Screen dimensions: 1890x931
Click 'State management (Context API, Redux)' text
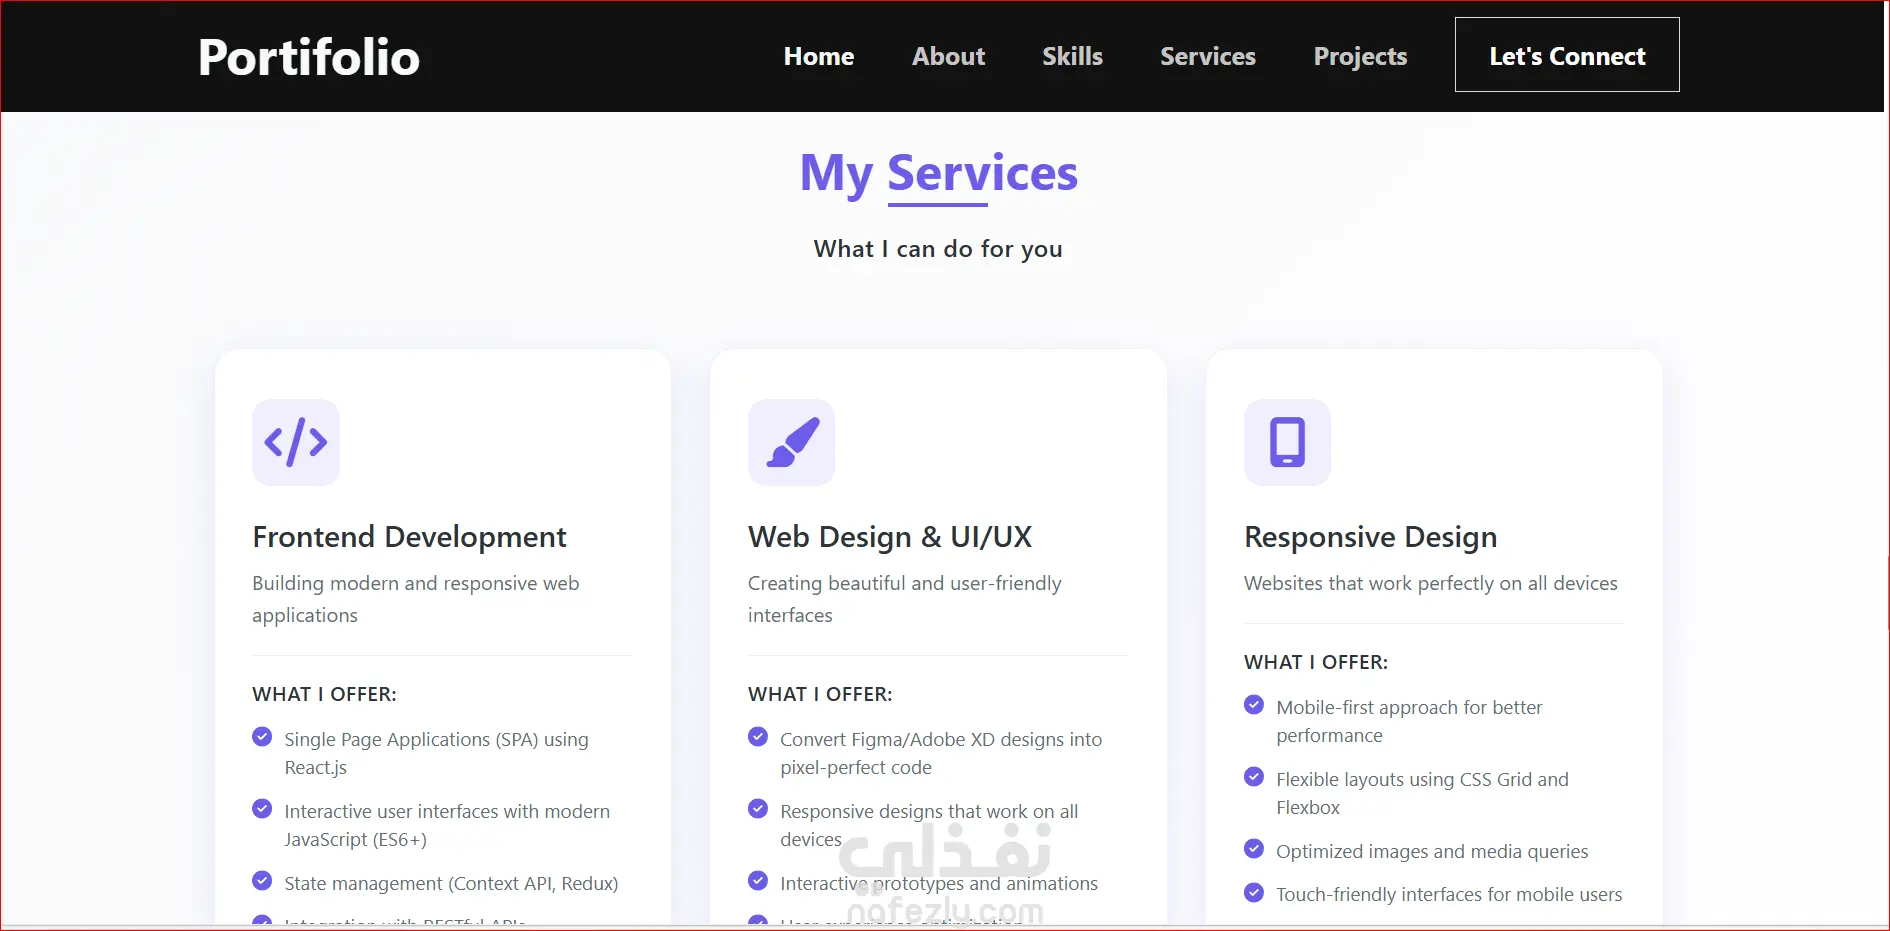tap(451, 884)
